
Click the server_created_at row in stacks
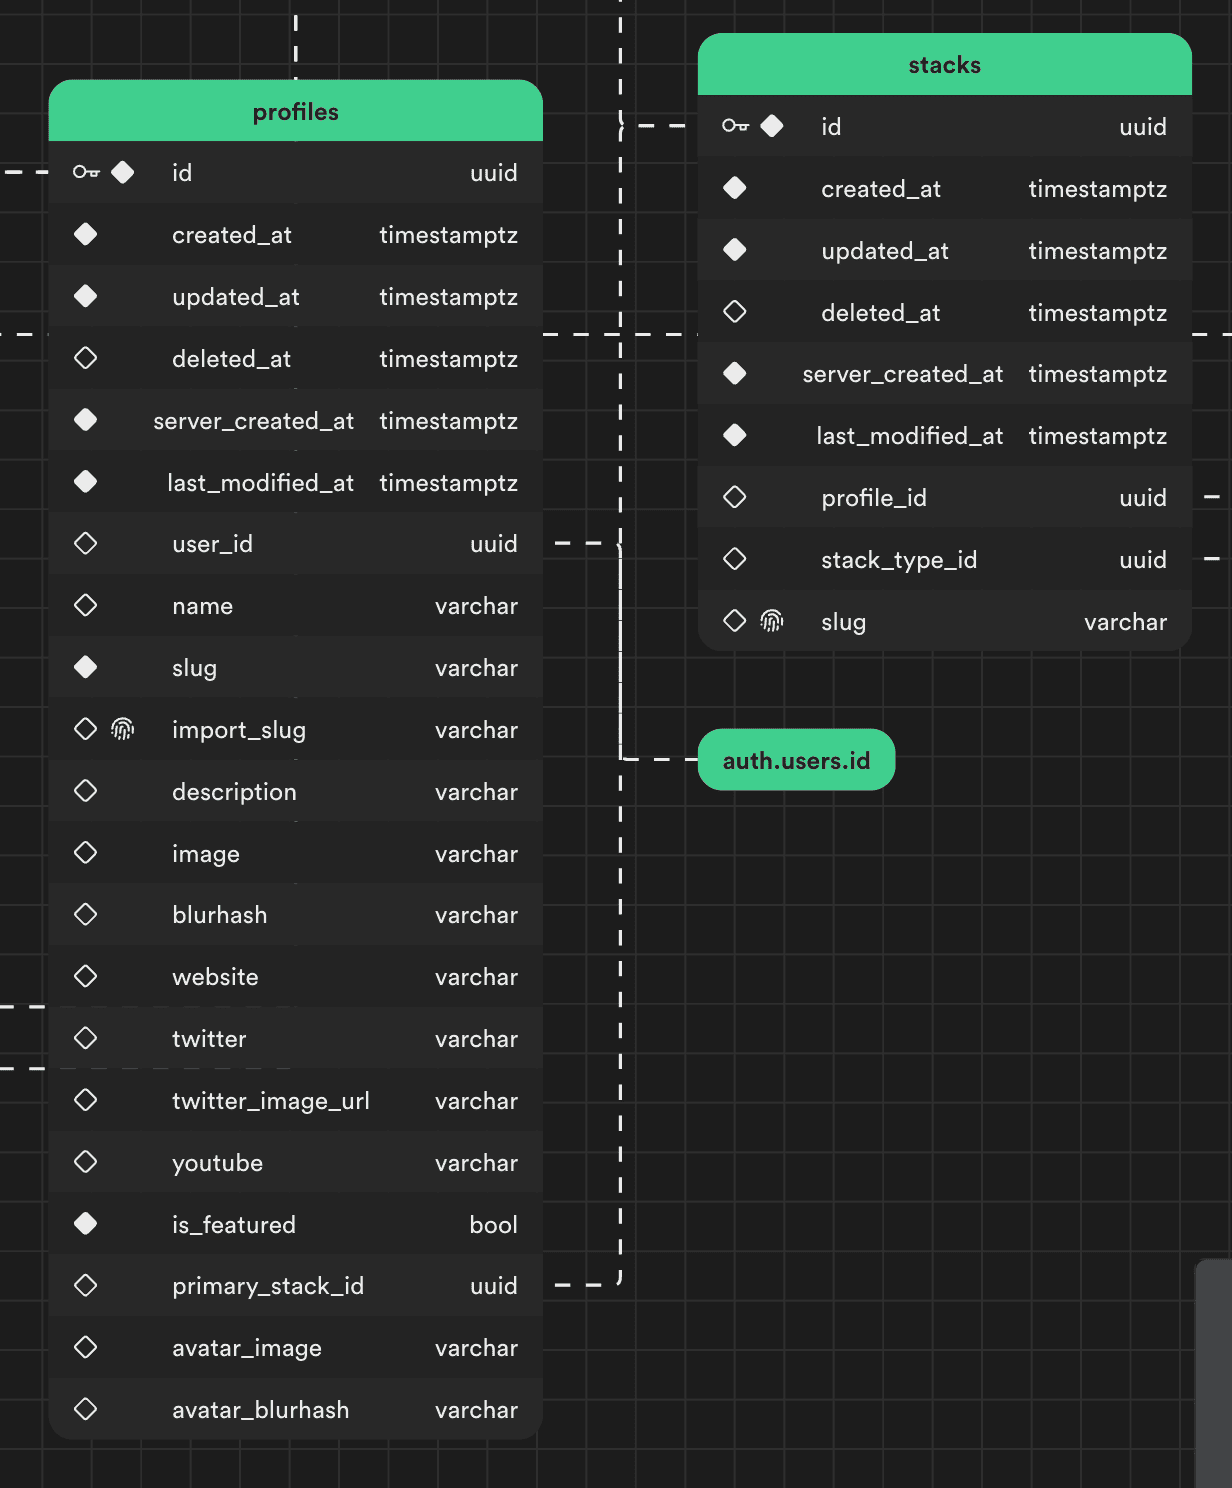click(x=944, y=373)
